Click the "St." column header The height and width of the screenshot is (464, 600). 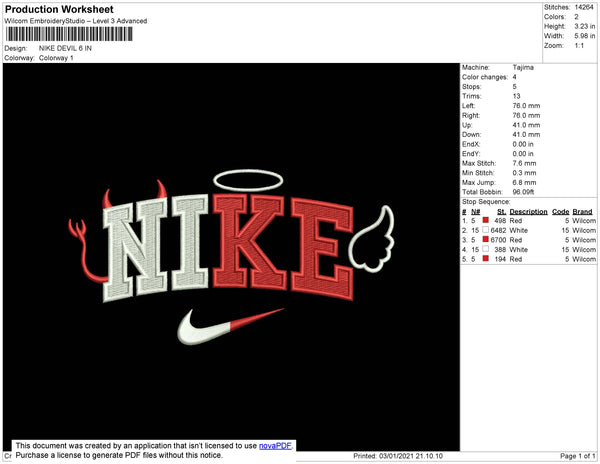501,212
